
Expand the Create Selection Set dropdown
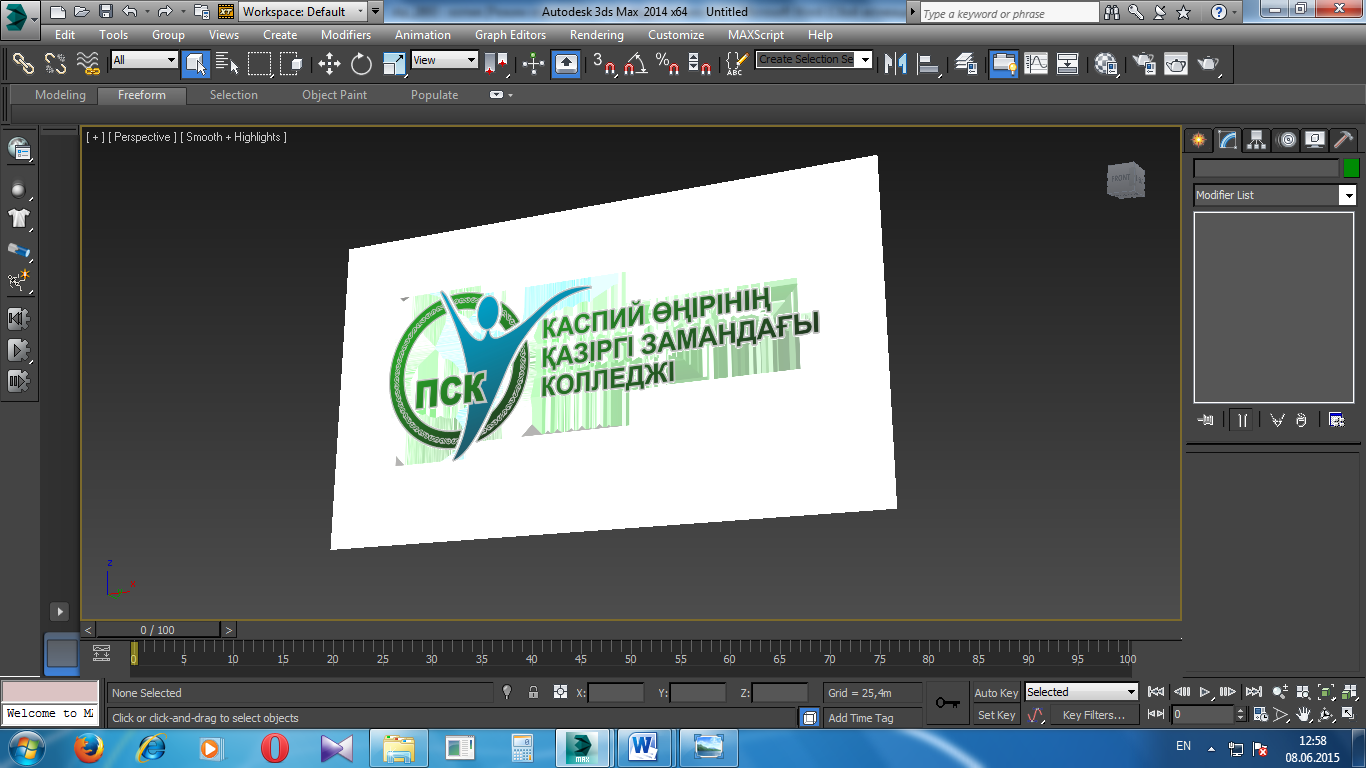tap(865, 60)
